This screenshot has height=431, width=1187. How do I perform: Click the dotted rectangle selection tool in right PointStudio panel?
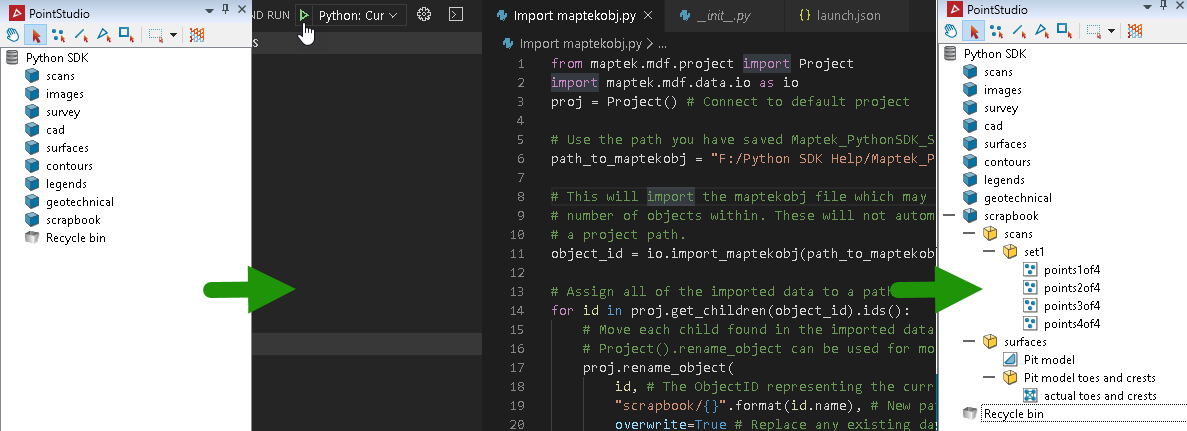pos(1094,30)
